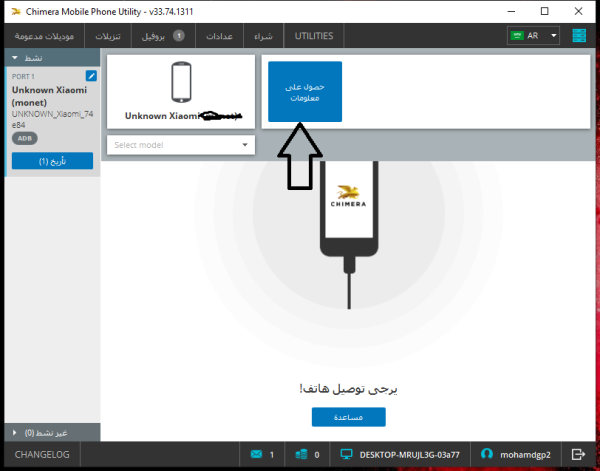
Task: Click the يرجى توصيل هاتف message
Action: pos(349,389)
